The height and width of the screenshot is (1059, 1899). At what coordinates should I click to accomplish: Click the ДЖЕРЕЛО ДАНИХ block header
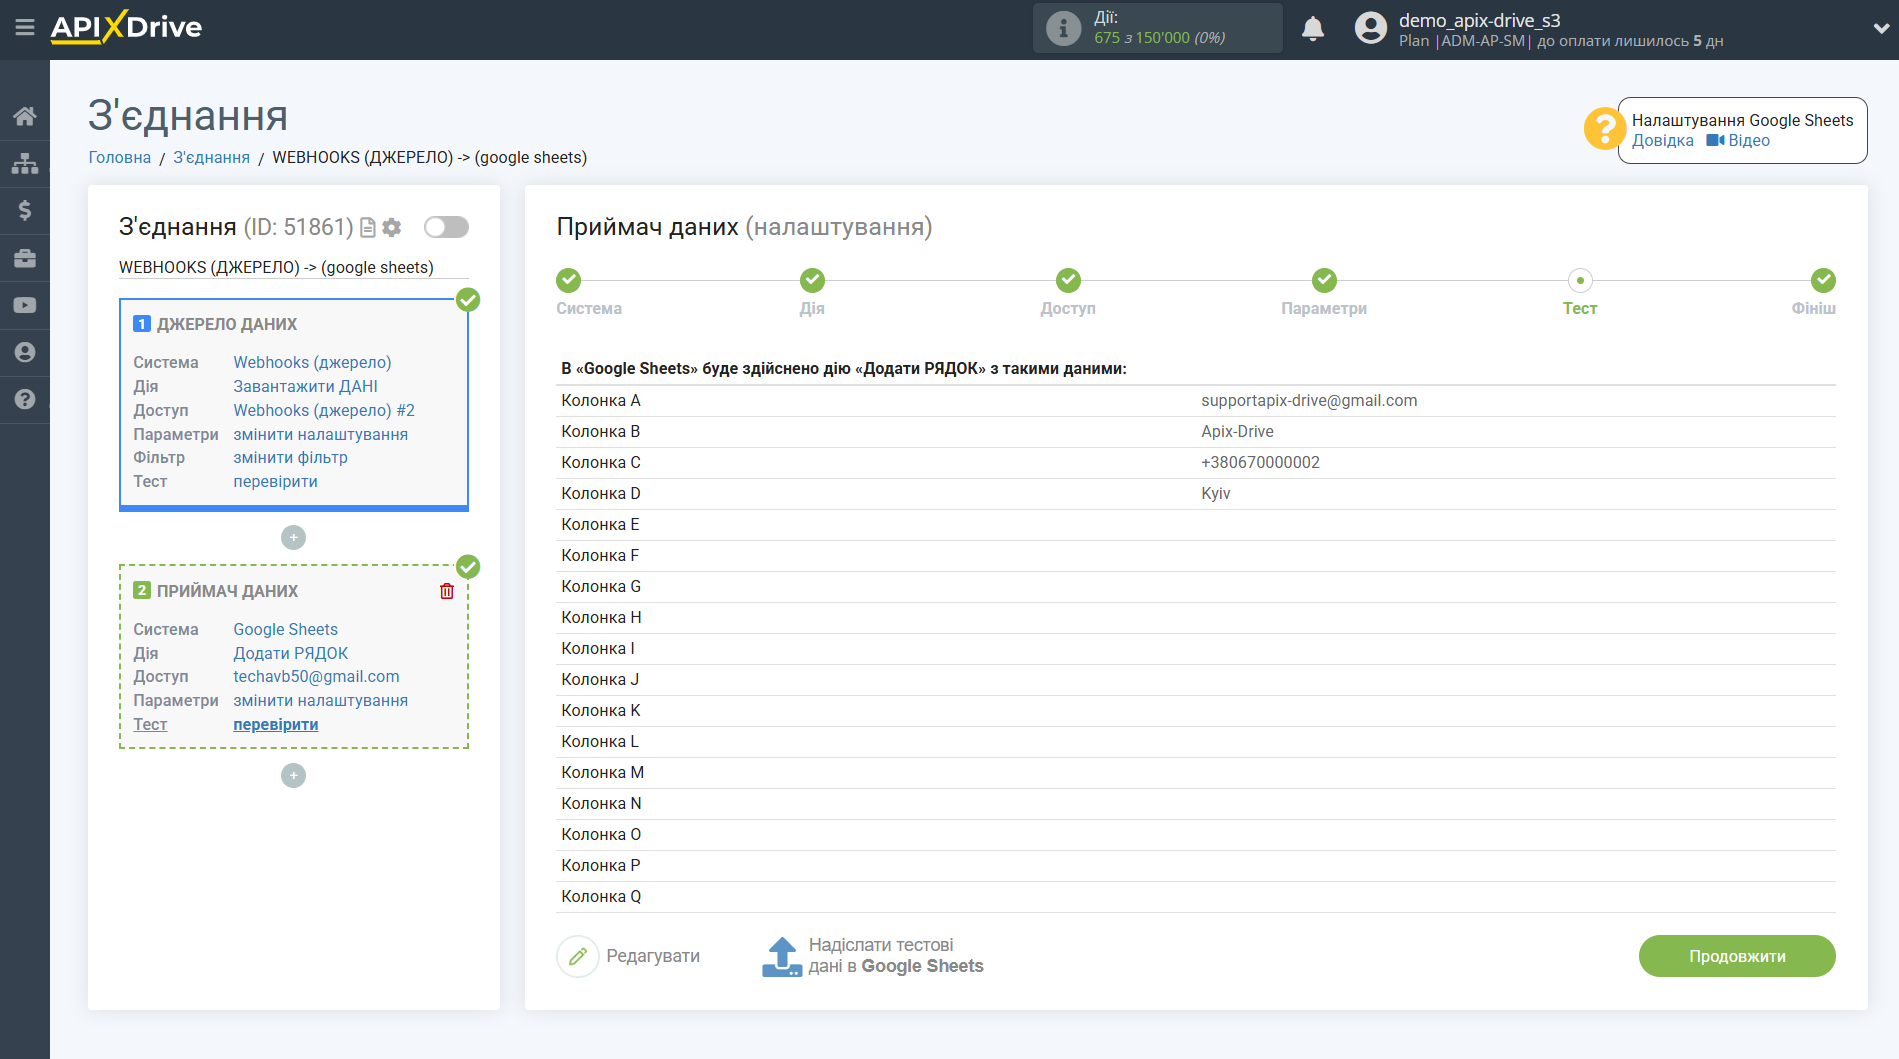(227, 324)
